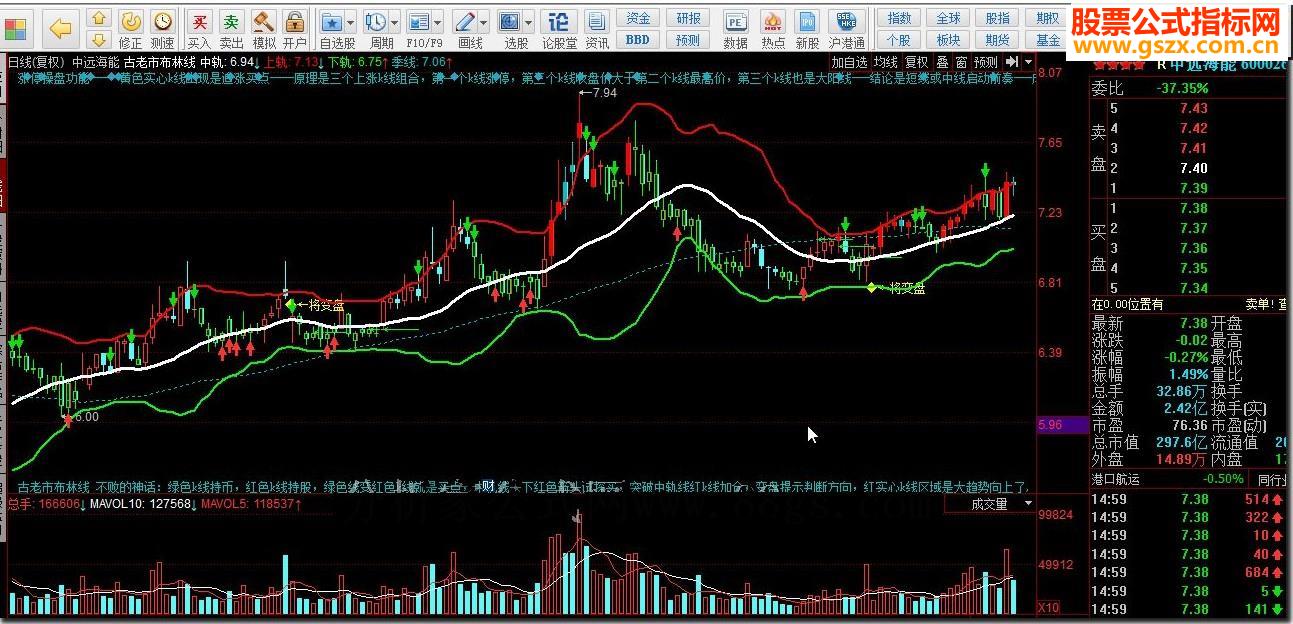Open the 沪港通 SSE-HKE icon
The image size is (1293, 624).
846,27
